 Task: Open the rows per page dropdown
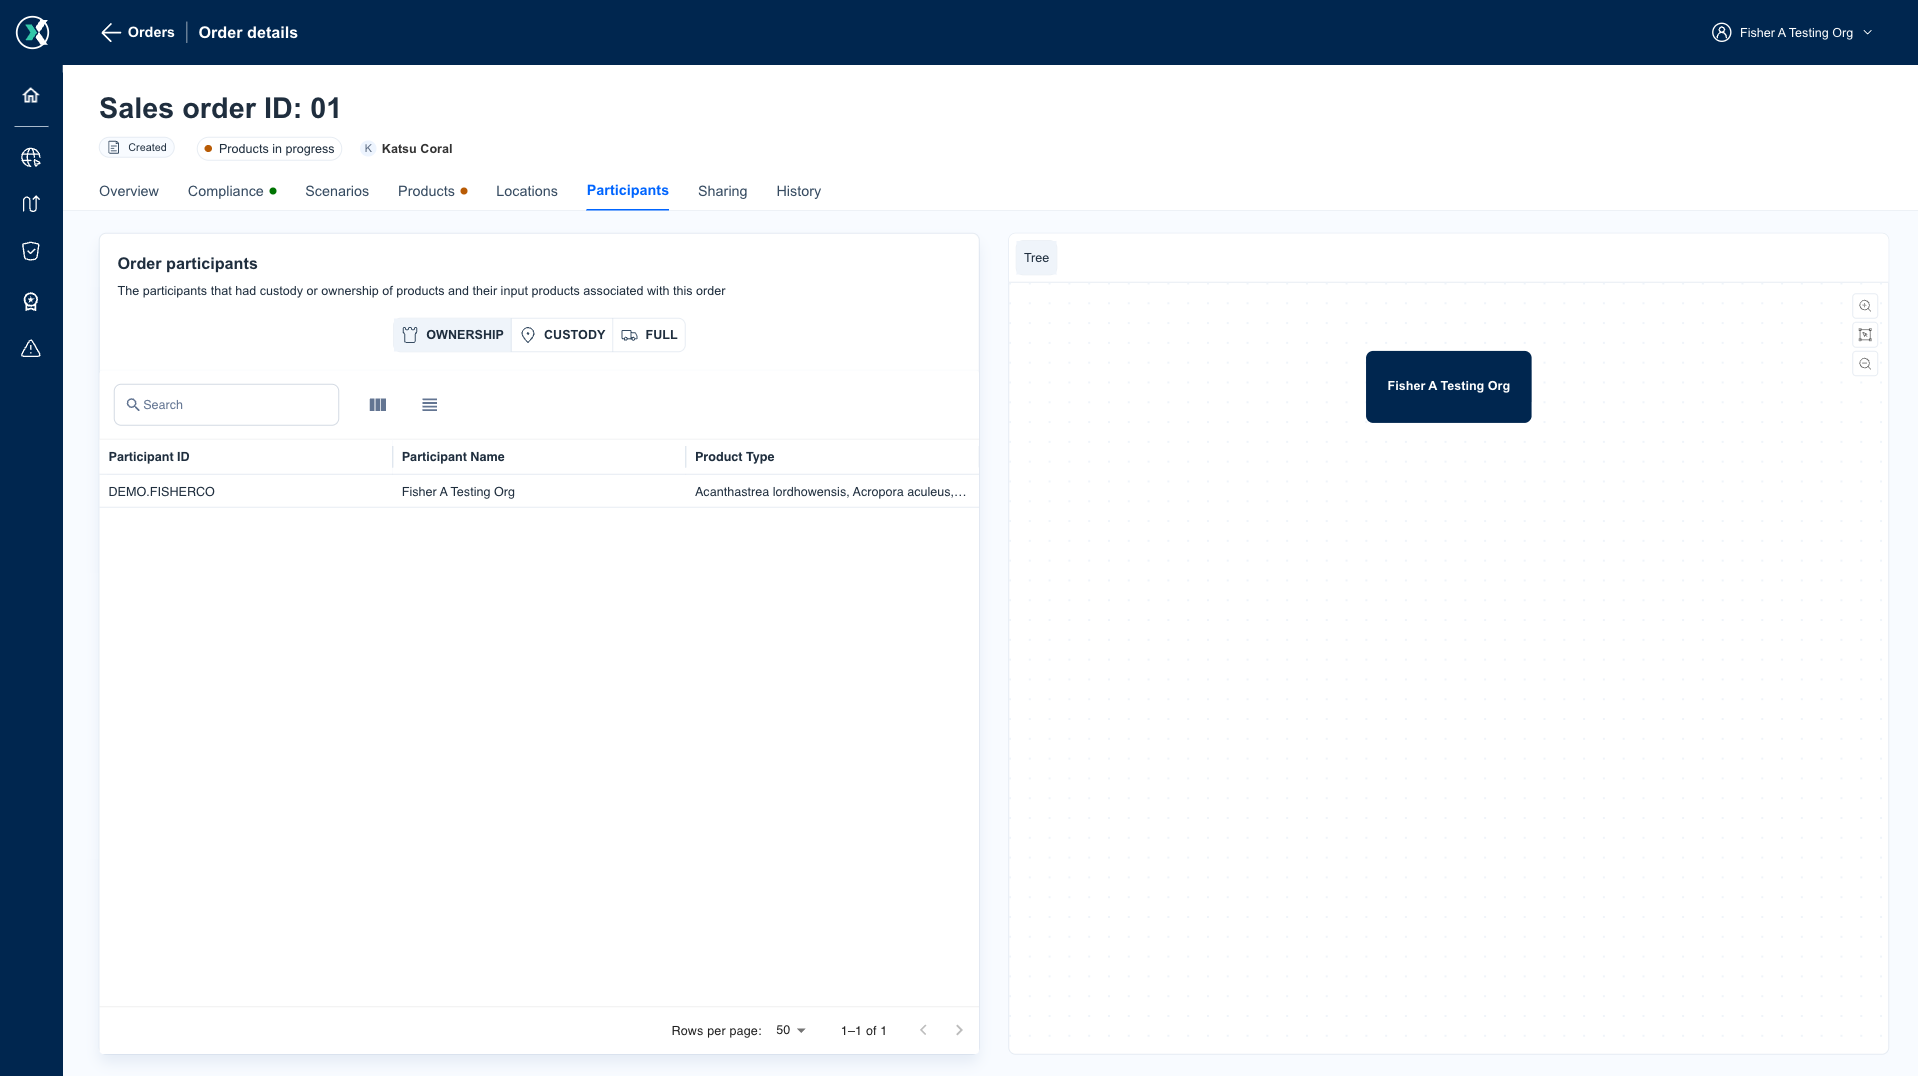tap(791, 1030)
